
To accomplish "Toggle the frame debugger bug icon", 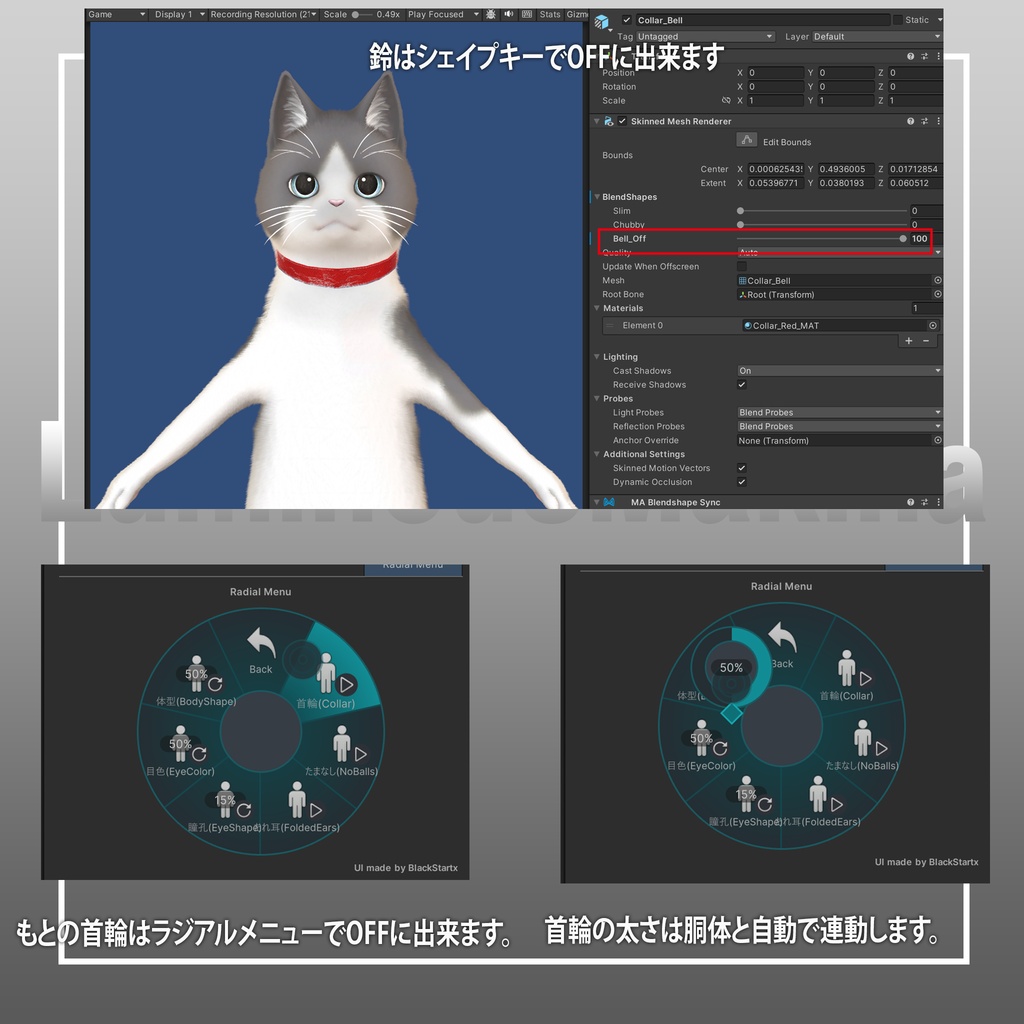I will (x=490, y=14).
